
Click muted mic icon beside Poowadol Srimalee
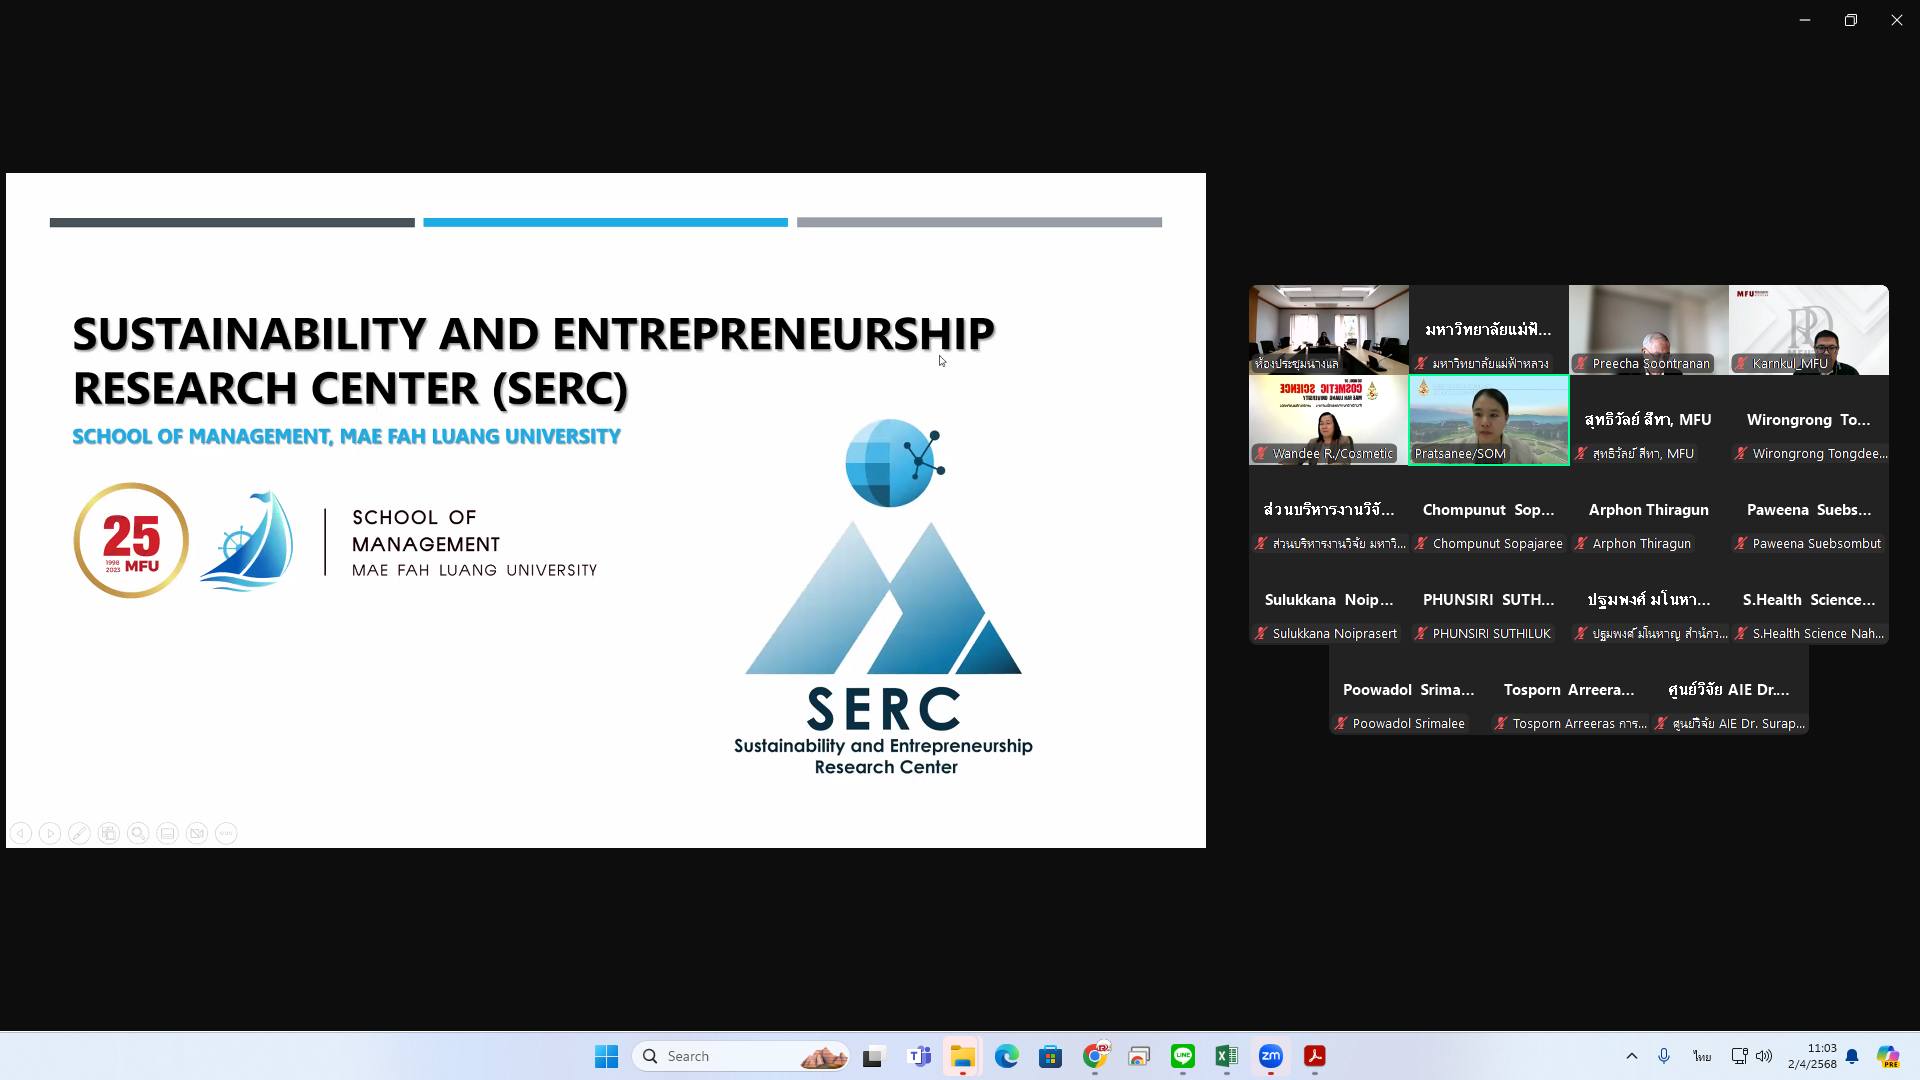(1341, 724)
